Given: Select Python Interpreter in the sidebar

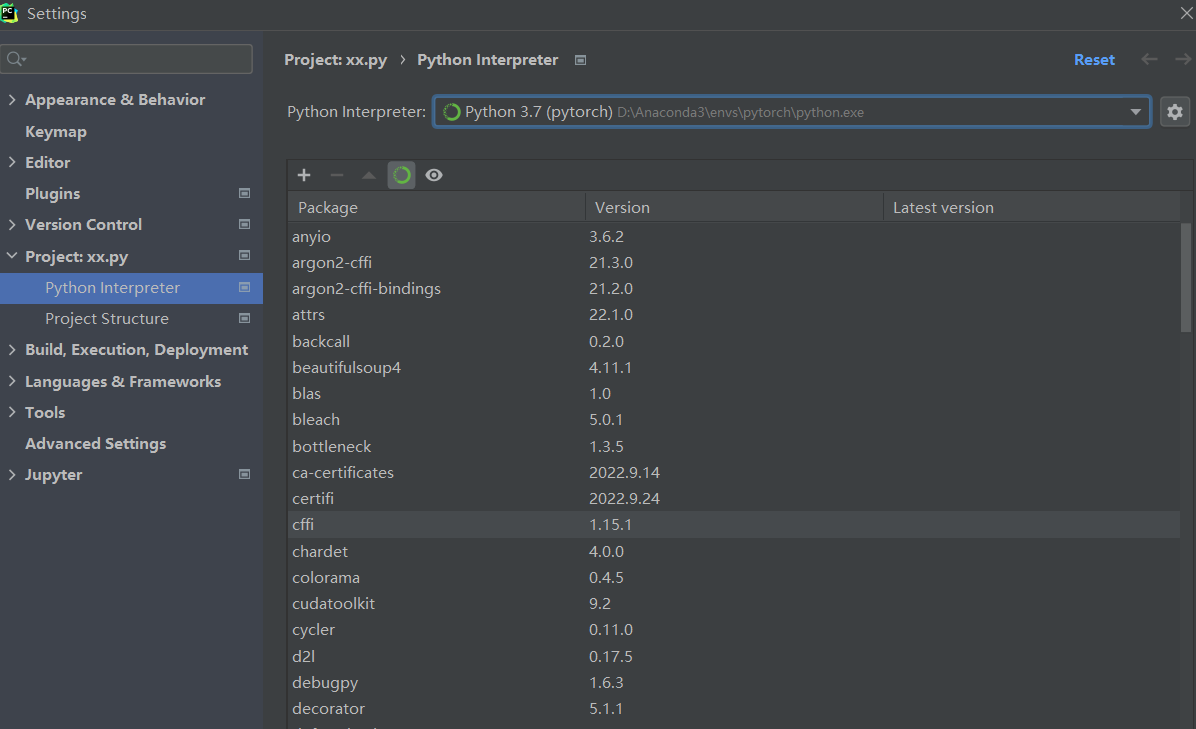Looking at the screenshot, I should point(131,288).
